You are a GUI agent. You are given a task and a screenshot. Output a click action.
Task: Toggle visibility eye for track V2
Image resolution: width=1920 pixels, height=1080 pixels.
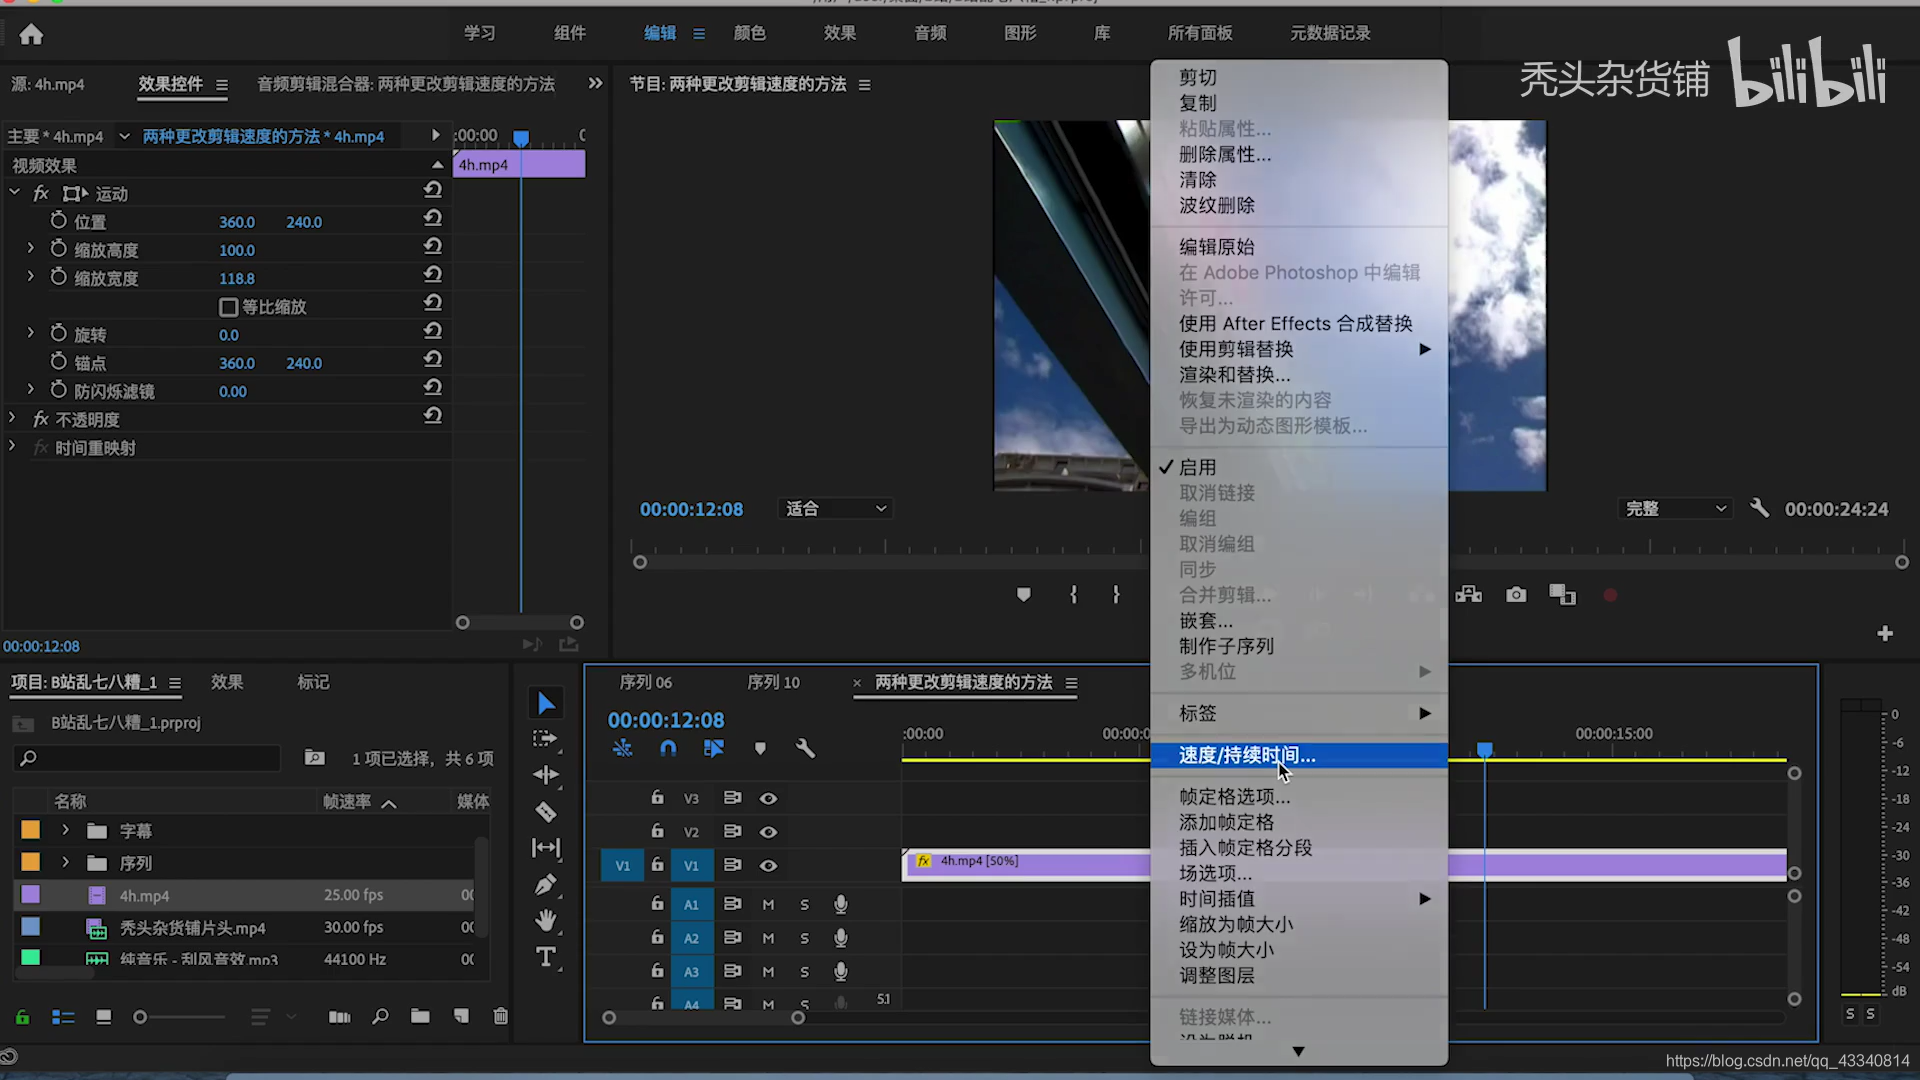[768, 832]
